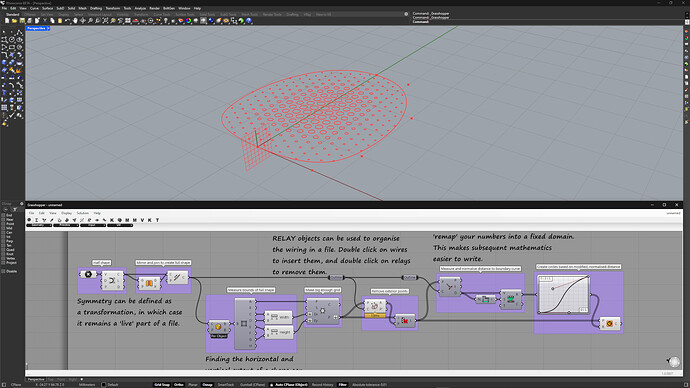The width and height of the screenshot is (690, 388).
Task: Click orange mirror component icon
Action: pyautogui.click(x=149, y=283)
